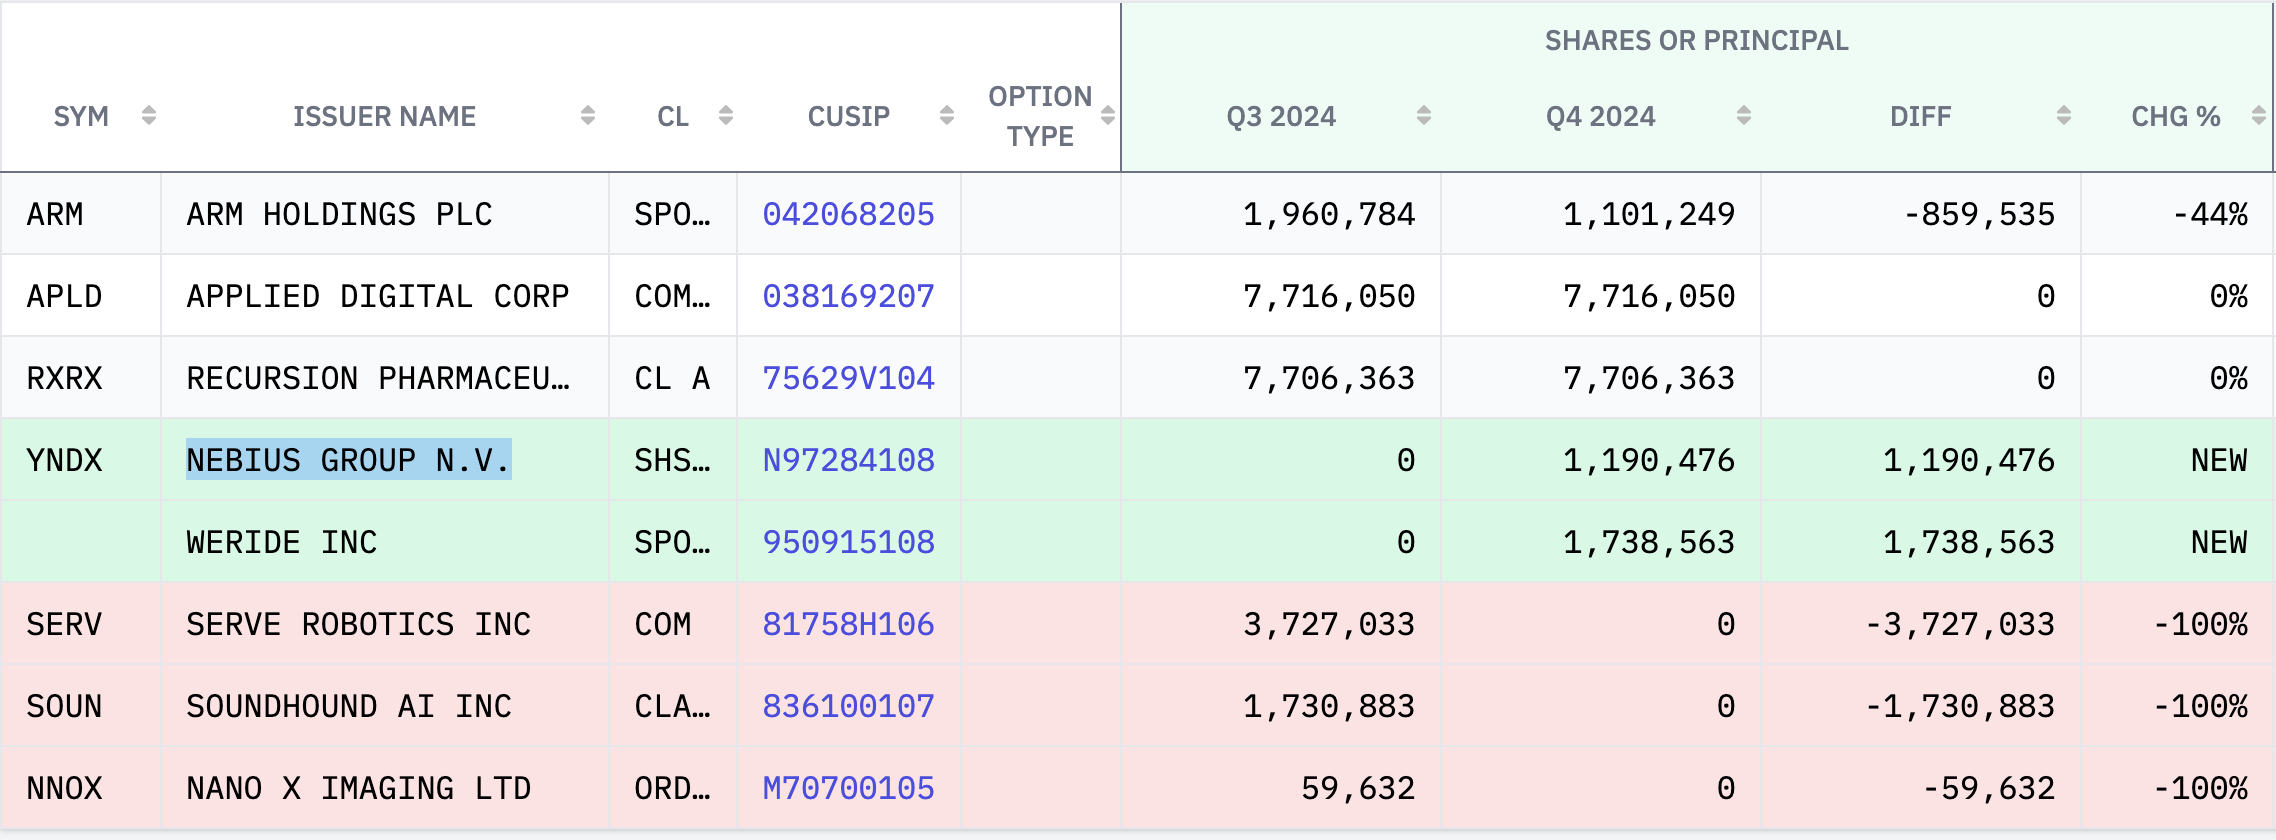Click the Q3 2024 header label
The image size is (2276, 840).
(x=1281, y=116)
